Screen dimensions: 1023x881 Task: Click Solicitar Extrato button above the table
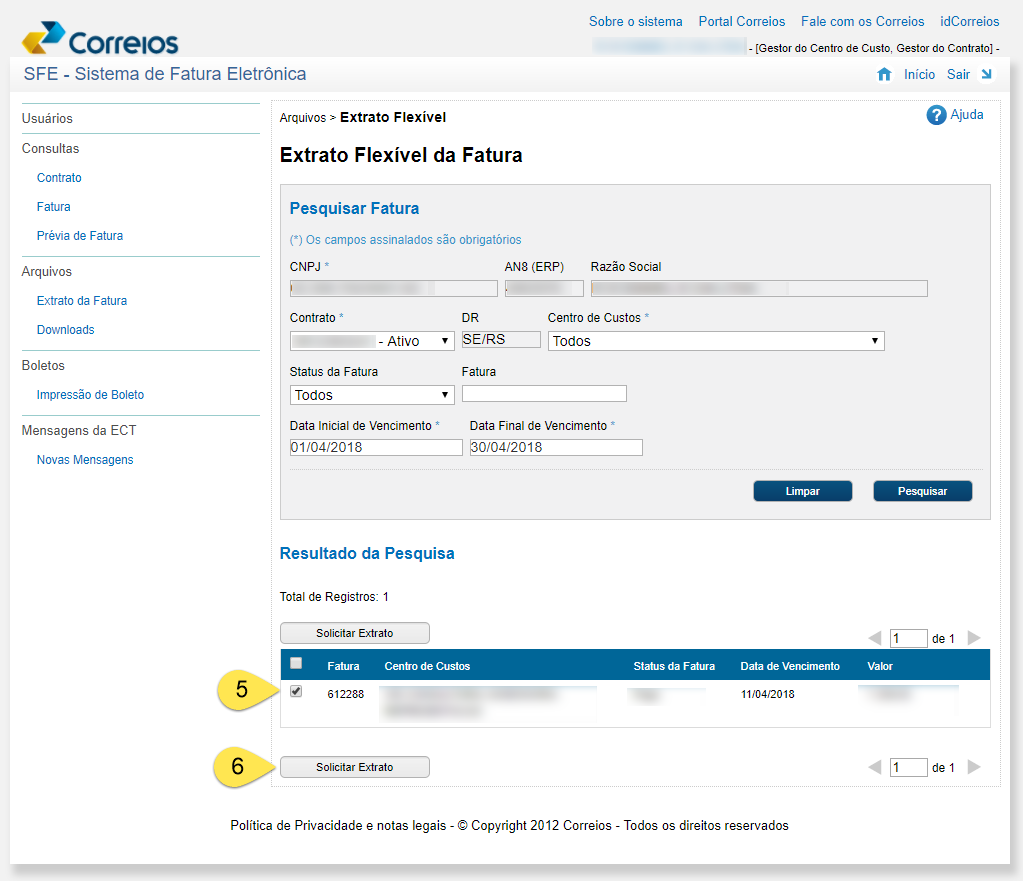[355, 633]
